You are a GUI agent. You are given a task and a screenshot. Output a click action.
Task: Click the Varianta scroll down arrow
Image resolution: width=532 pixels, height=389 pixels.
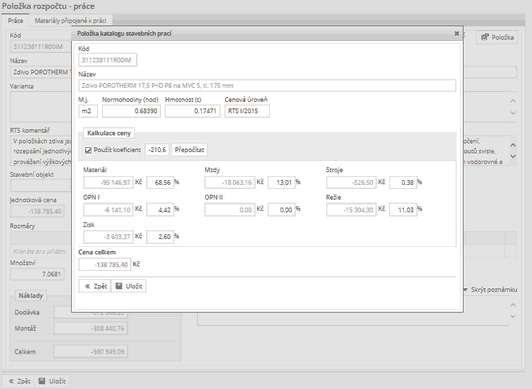pyautogui.click(x=513, y=112)
